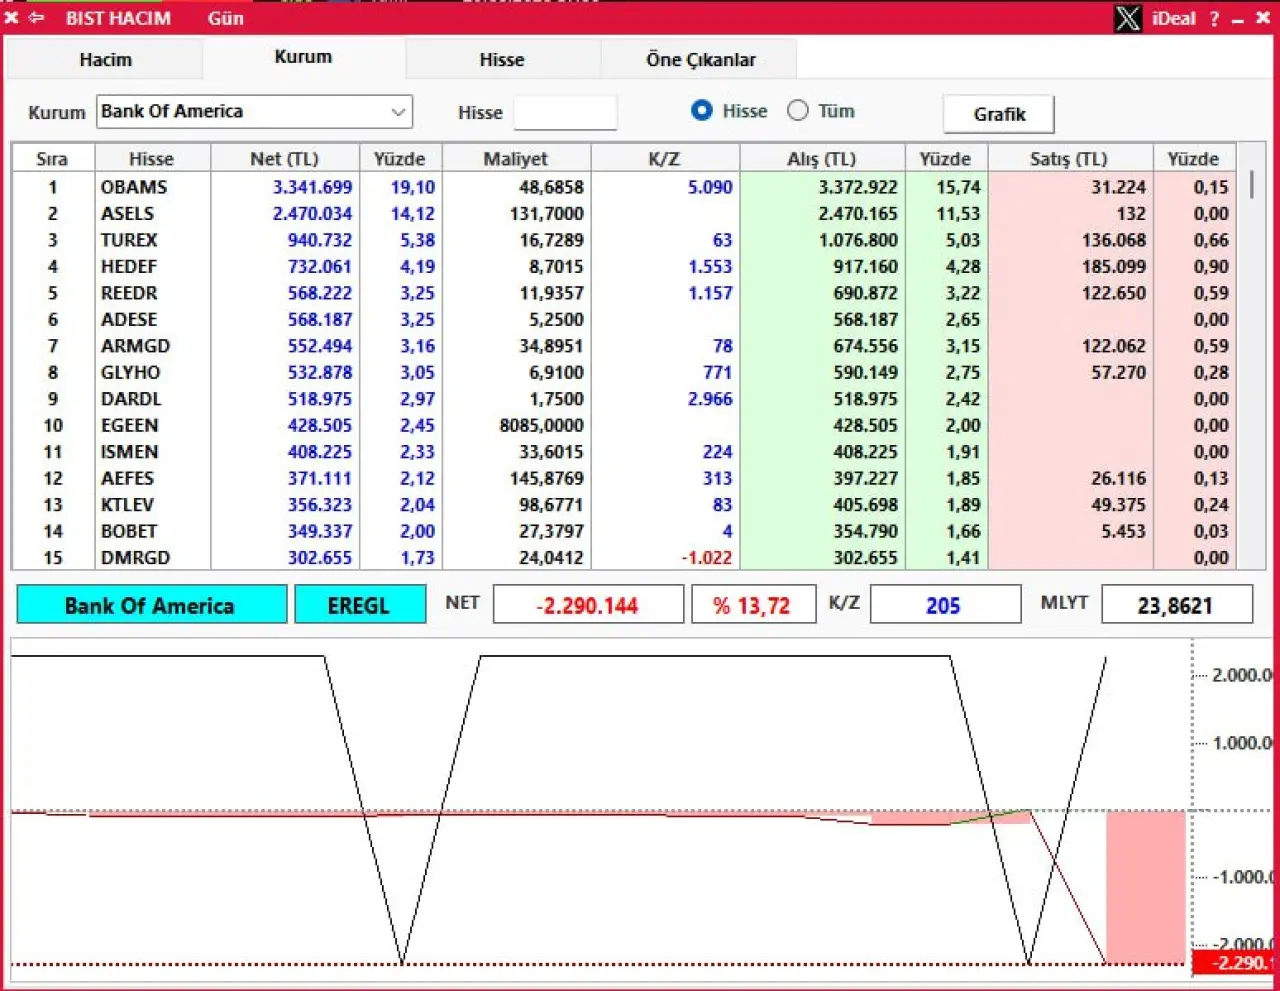Sort by the Maliyet column header
This screenshot has width=1280, height=991.
pos(516,159)
